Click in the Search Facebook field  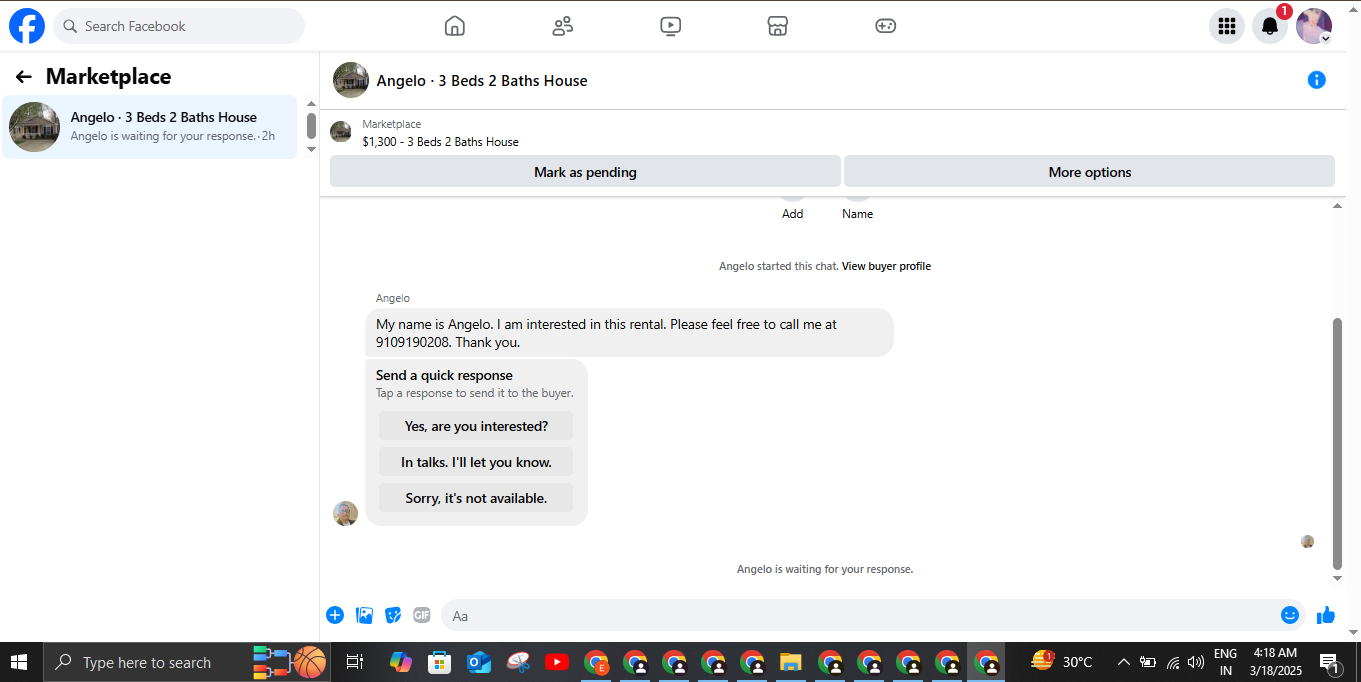179,26
